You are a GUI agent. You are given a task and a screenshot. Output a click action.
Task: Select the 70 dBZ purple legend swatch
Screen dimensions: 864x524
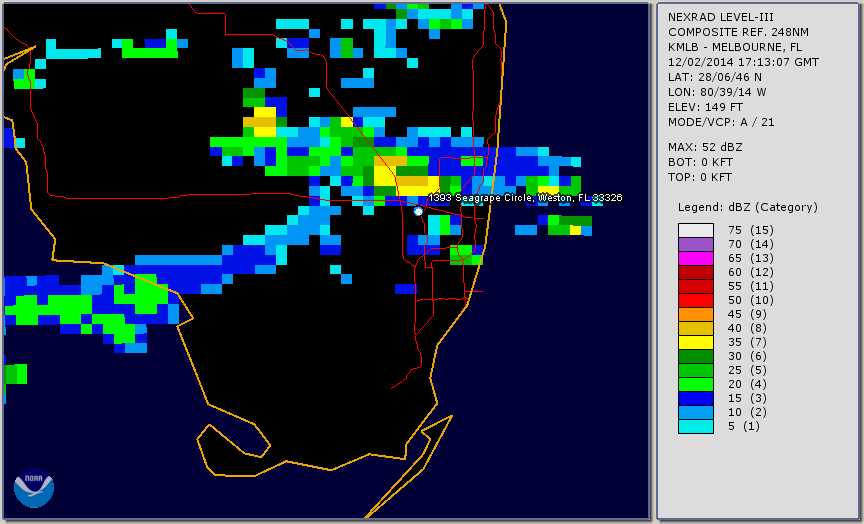(696, 245)
